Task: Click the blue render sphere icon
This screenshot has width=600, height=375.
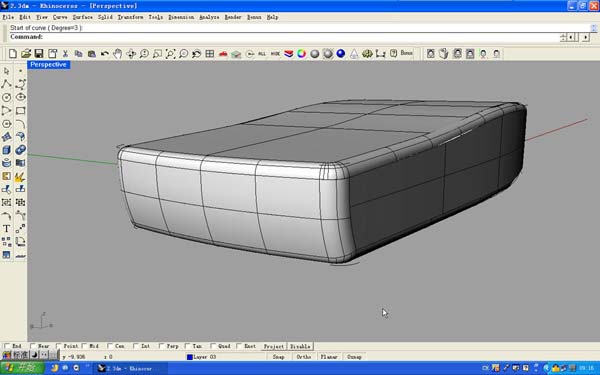Action: (x=341, y=54)
